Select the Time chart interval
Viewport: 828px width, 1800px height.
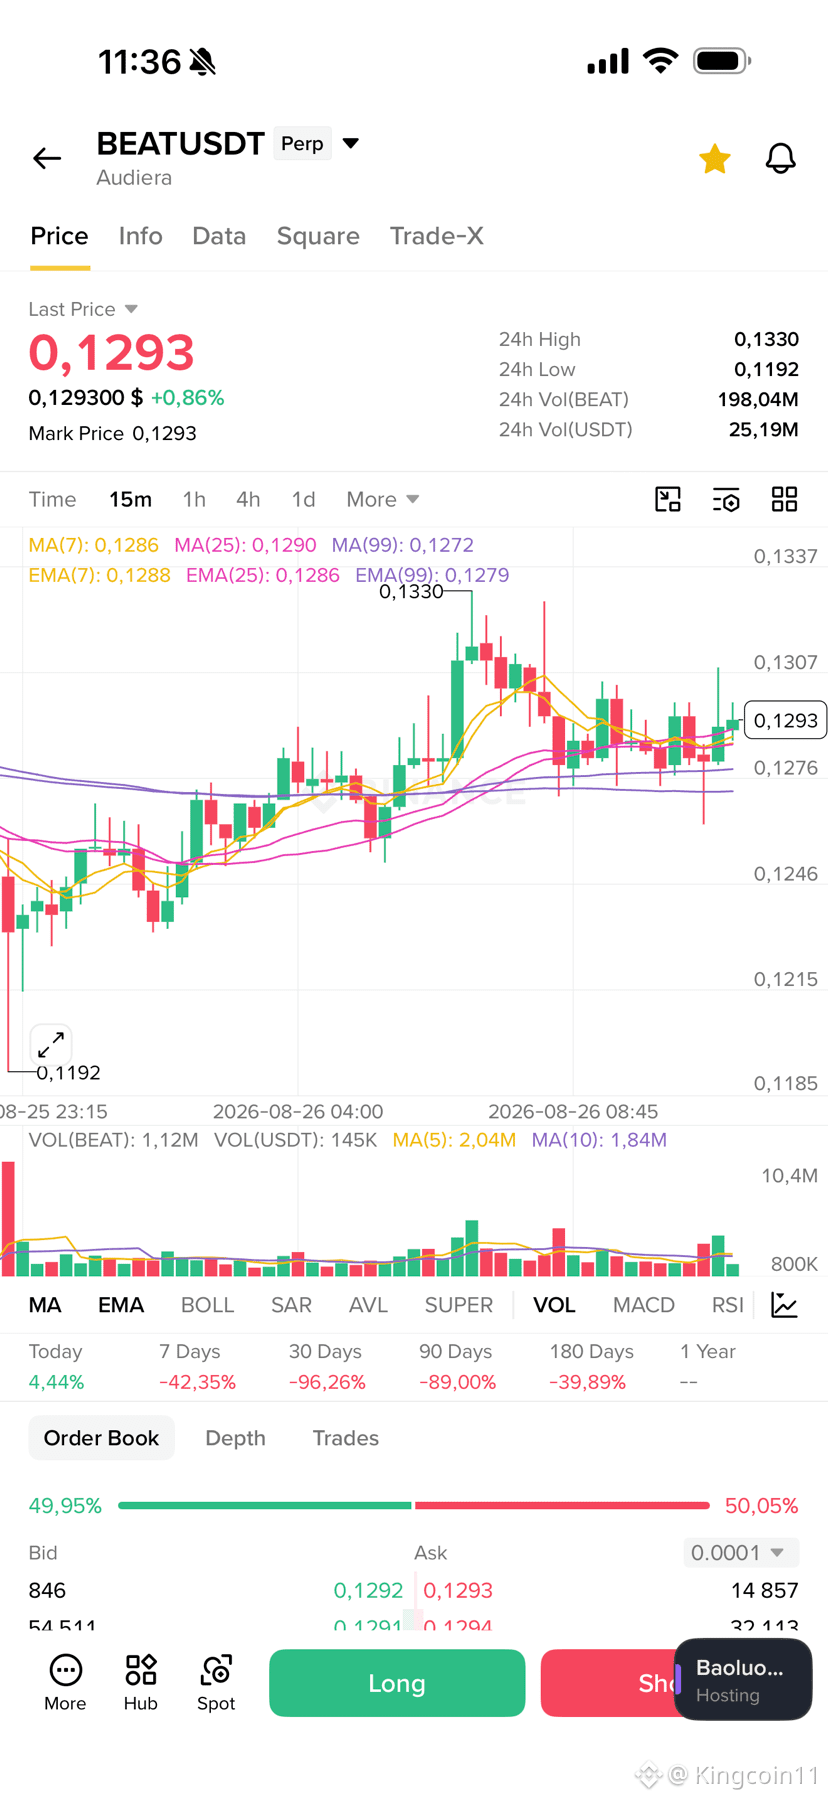(52, 499)
